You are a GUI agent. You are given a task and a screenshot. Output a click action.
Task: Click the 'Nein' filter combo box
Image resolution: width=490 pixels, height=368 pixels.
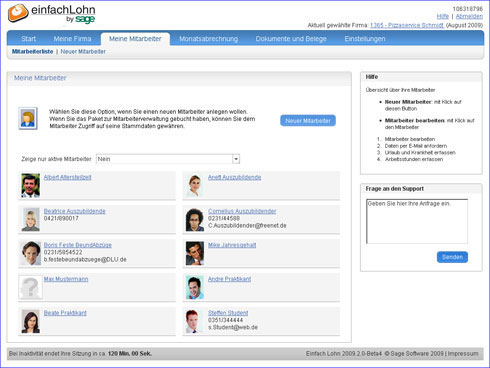168,159
